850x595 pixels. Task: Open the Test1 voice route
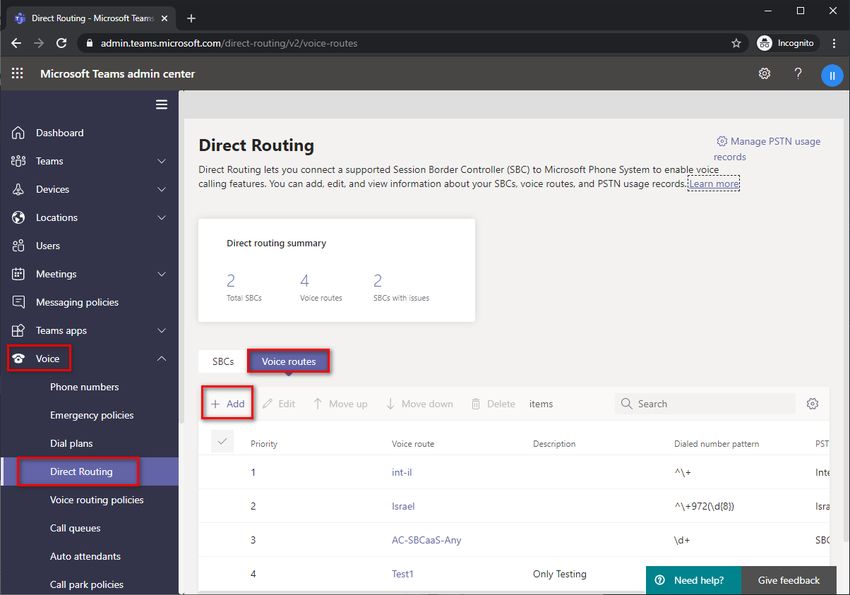[402, 574]
